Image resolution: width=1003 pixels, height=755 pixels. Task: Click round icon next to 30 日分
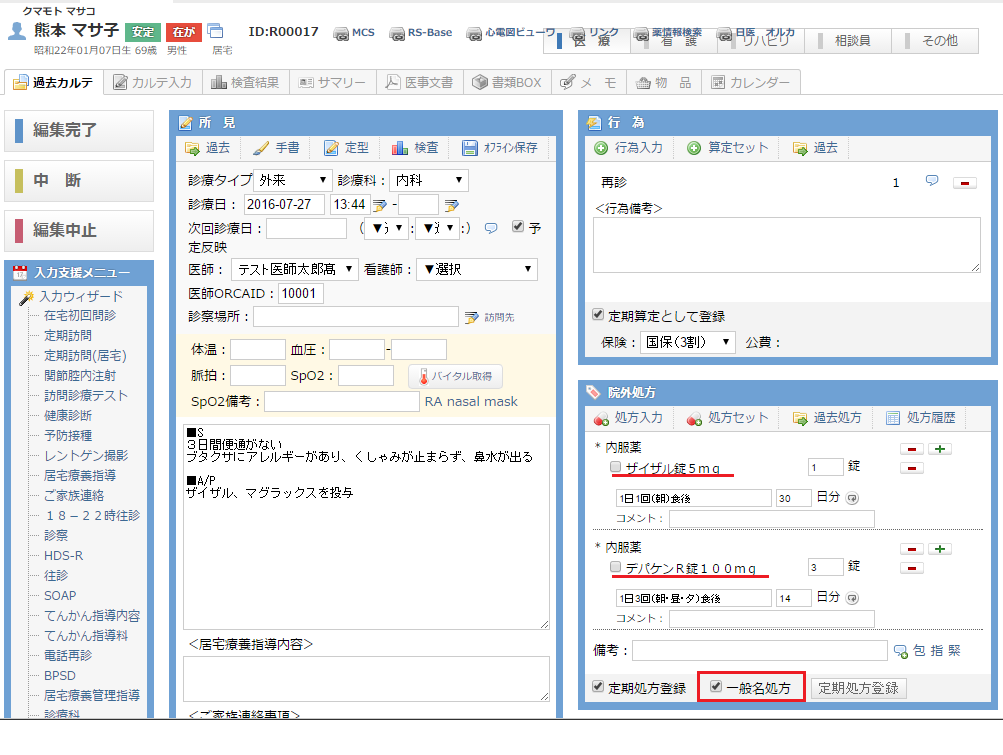tap(852, 498)
